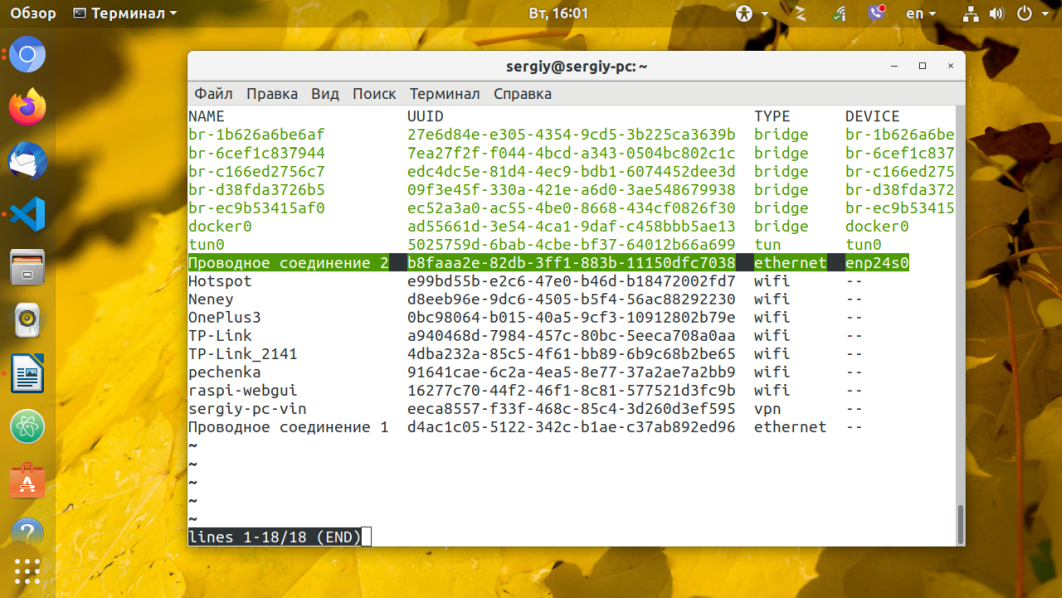The width and height of the screenshot is (1062, 598).
Task: Open Chromium browser from the dock
Action: coord(27,55)
